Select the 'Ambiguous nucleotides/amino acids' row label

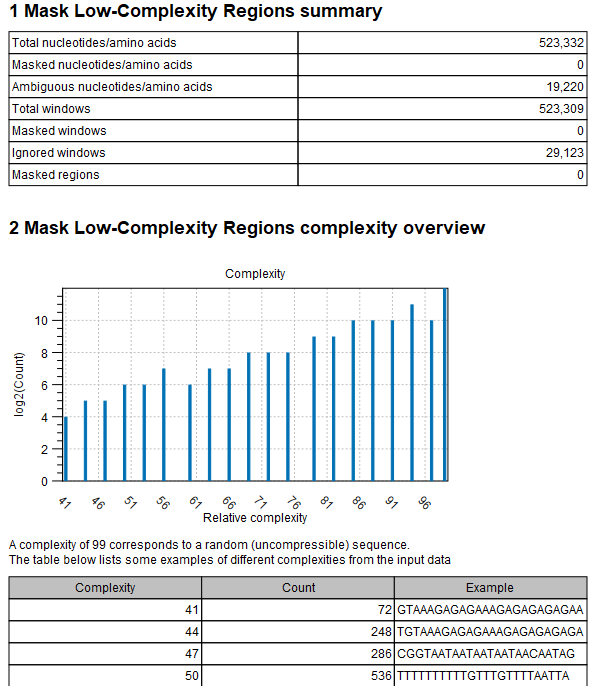click(111, 87)
